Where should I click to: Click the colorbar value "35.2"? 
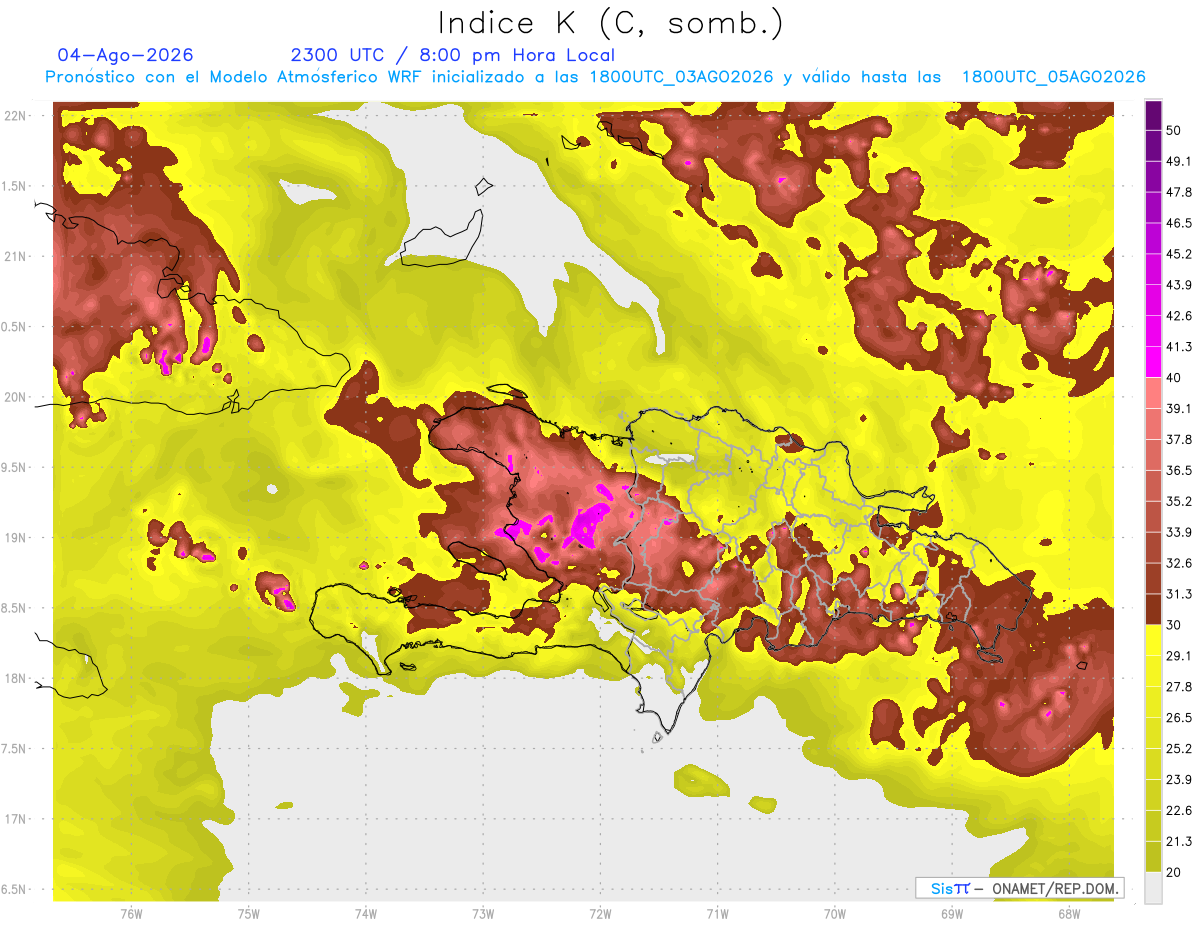[1178, 501]
